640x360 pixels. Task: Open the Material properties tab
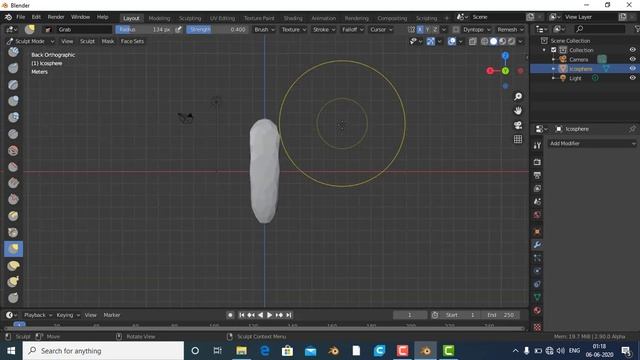537,311
